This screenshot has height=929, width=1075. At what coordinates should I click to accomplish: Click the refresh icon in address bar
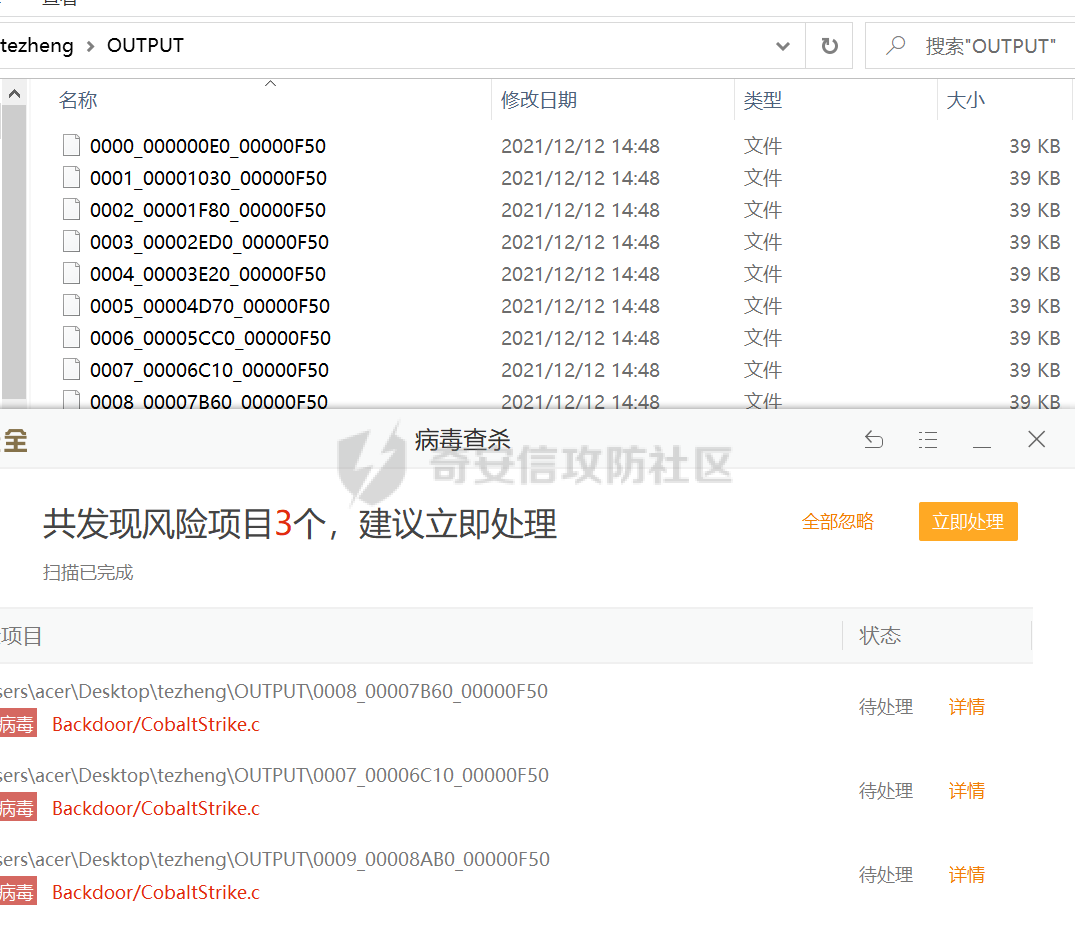click(829, 46)
